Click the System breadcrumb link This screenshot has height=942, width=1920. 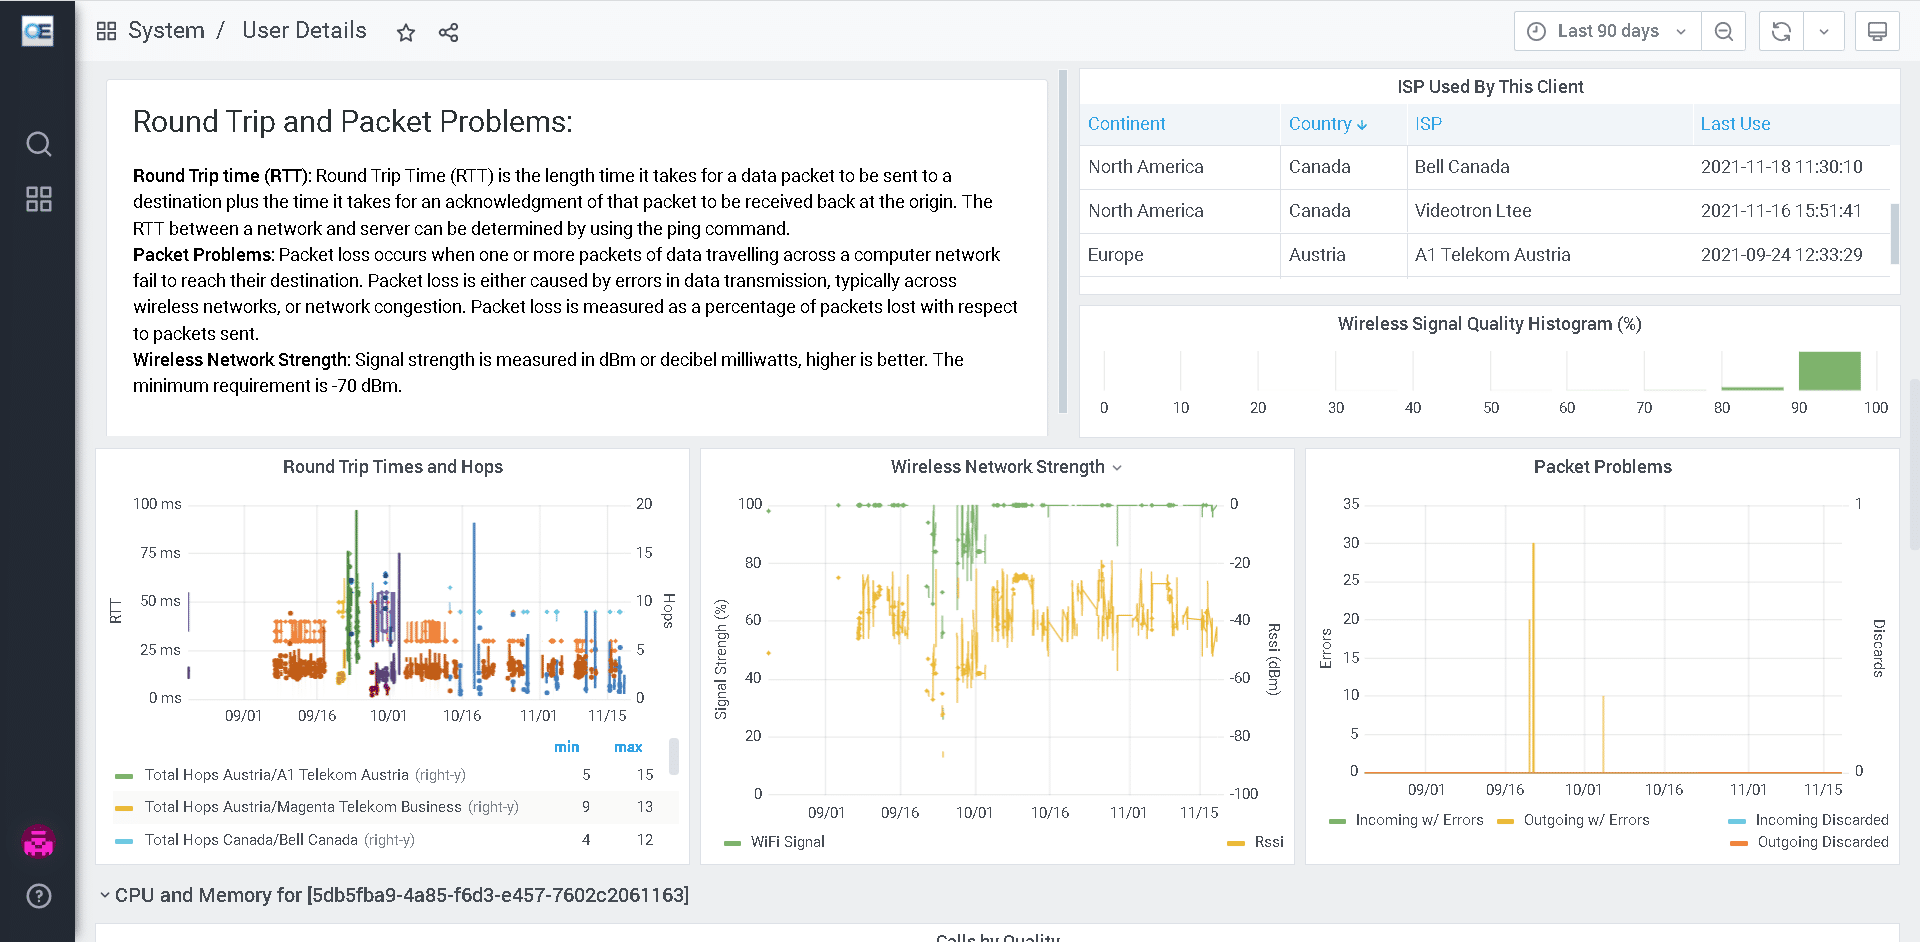coord(166,31)
